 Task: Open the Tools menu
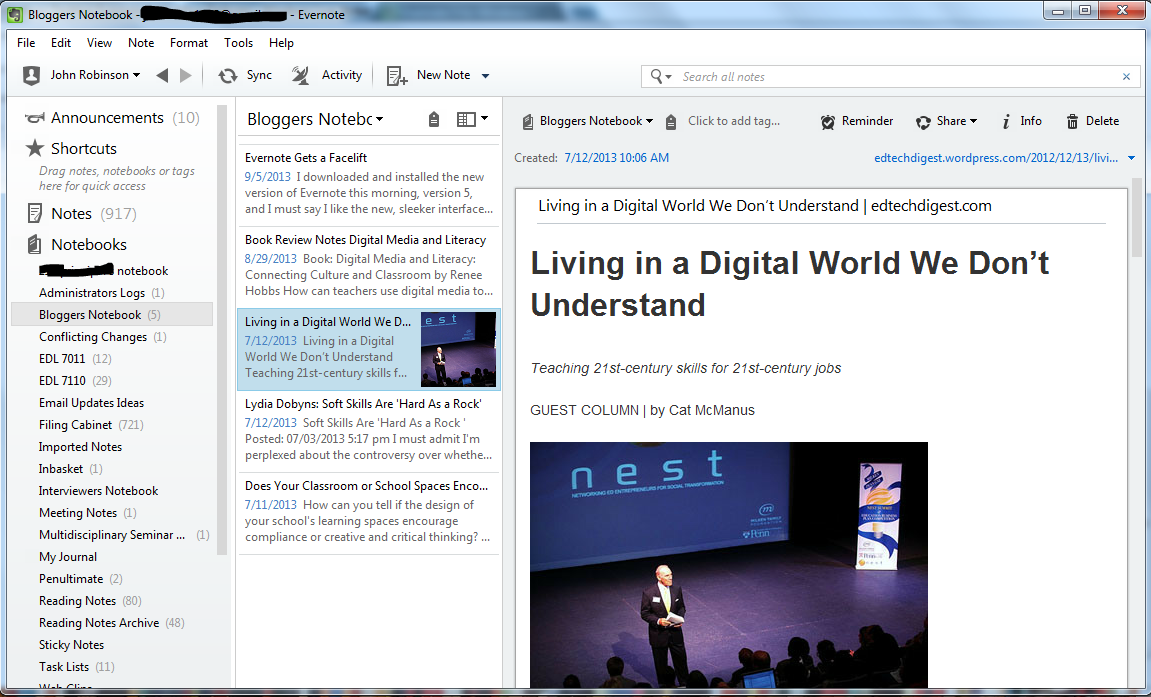tap(239, 43)
